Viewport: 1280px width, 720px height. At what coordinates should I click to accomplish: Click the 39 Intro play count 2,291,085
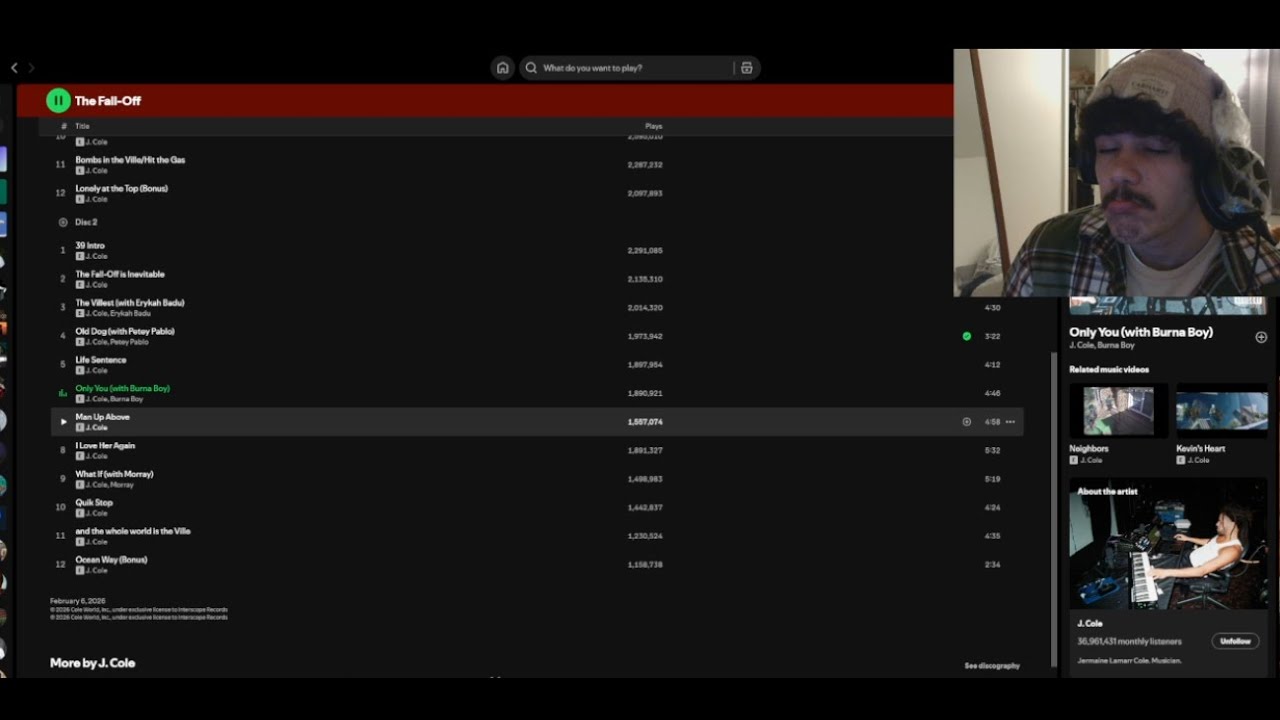coord(645,251)
